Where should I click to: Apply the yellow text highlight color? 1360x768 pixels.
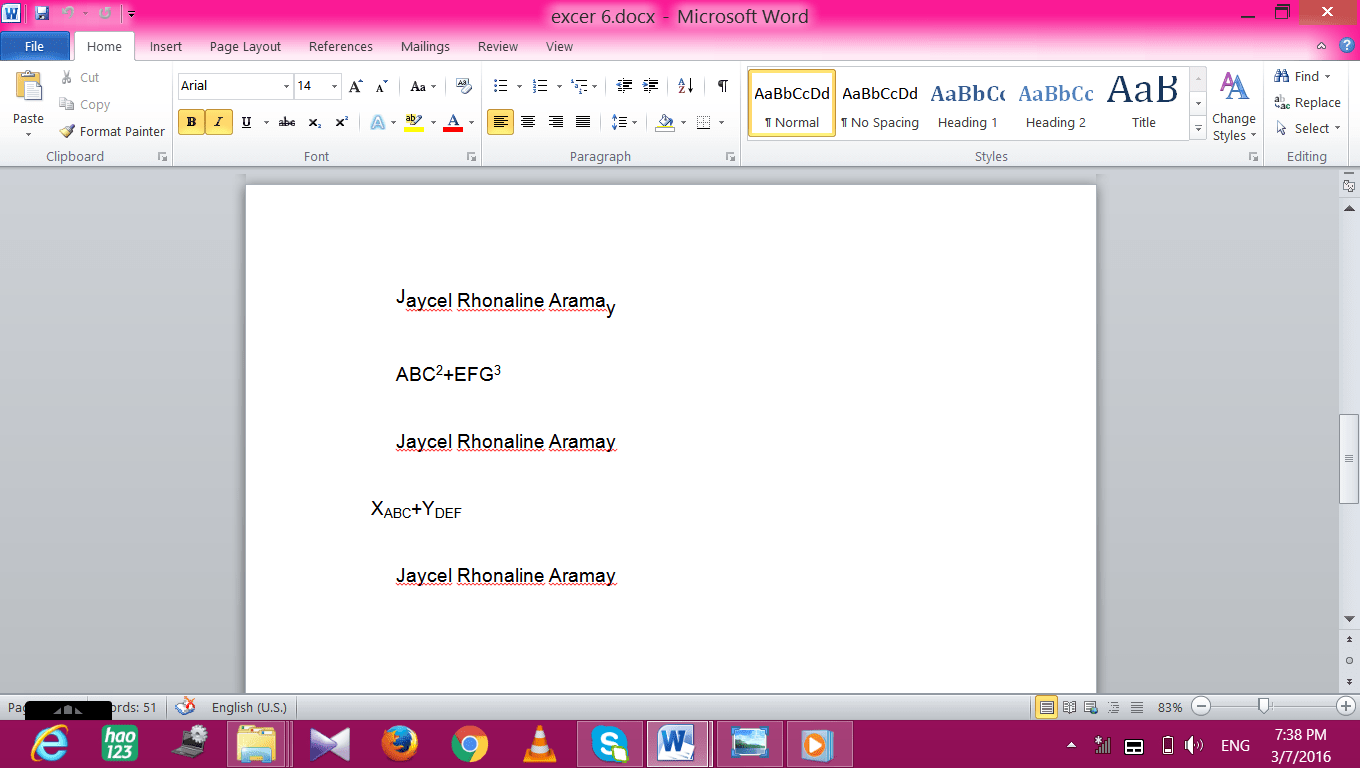tap(413, 122)
